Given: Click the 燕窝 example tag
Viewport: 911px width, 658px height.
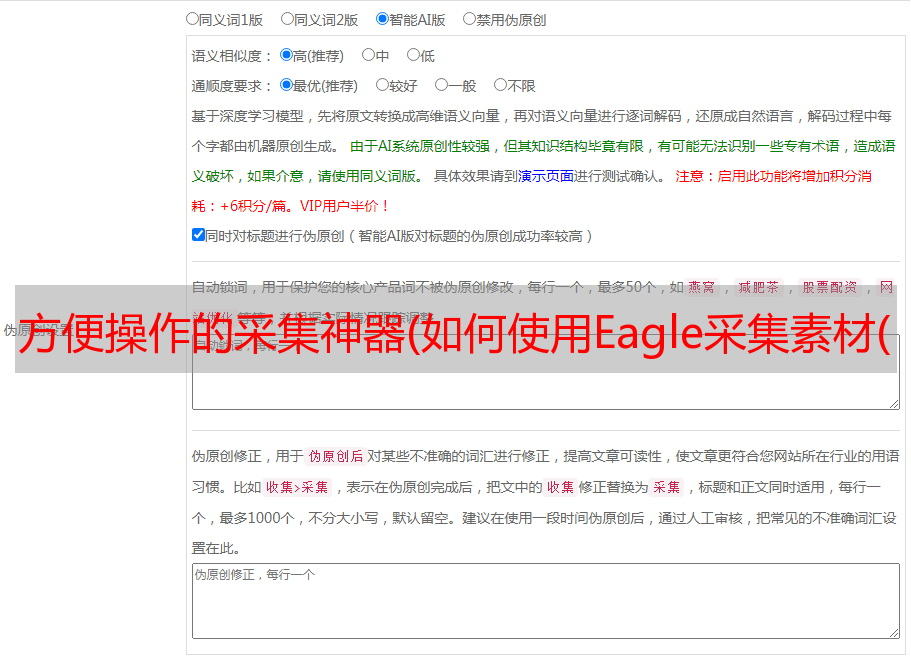Looking at the screenshot, I should click(701, 287).
